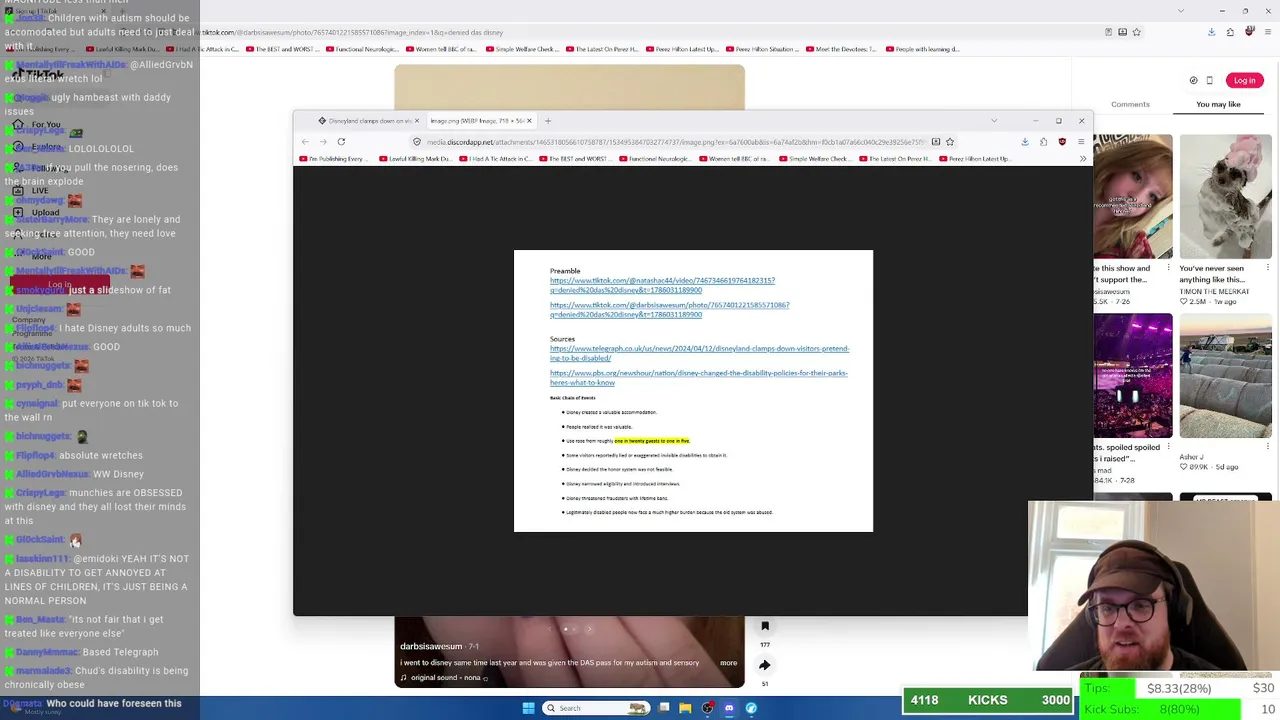The image size is (1280, 720).
Task: Open the Windows Start menu
Action: pyautogui.click(x=528, y=708)
